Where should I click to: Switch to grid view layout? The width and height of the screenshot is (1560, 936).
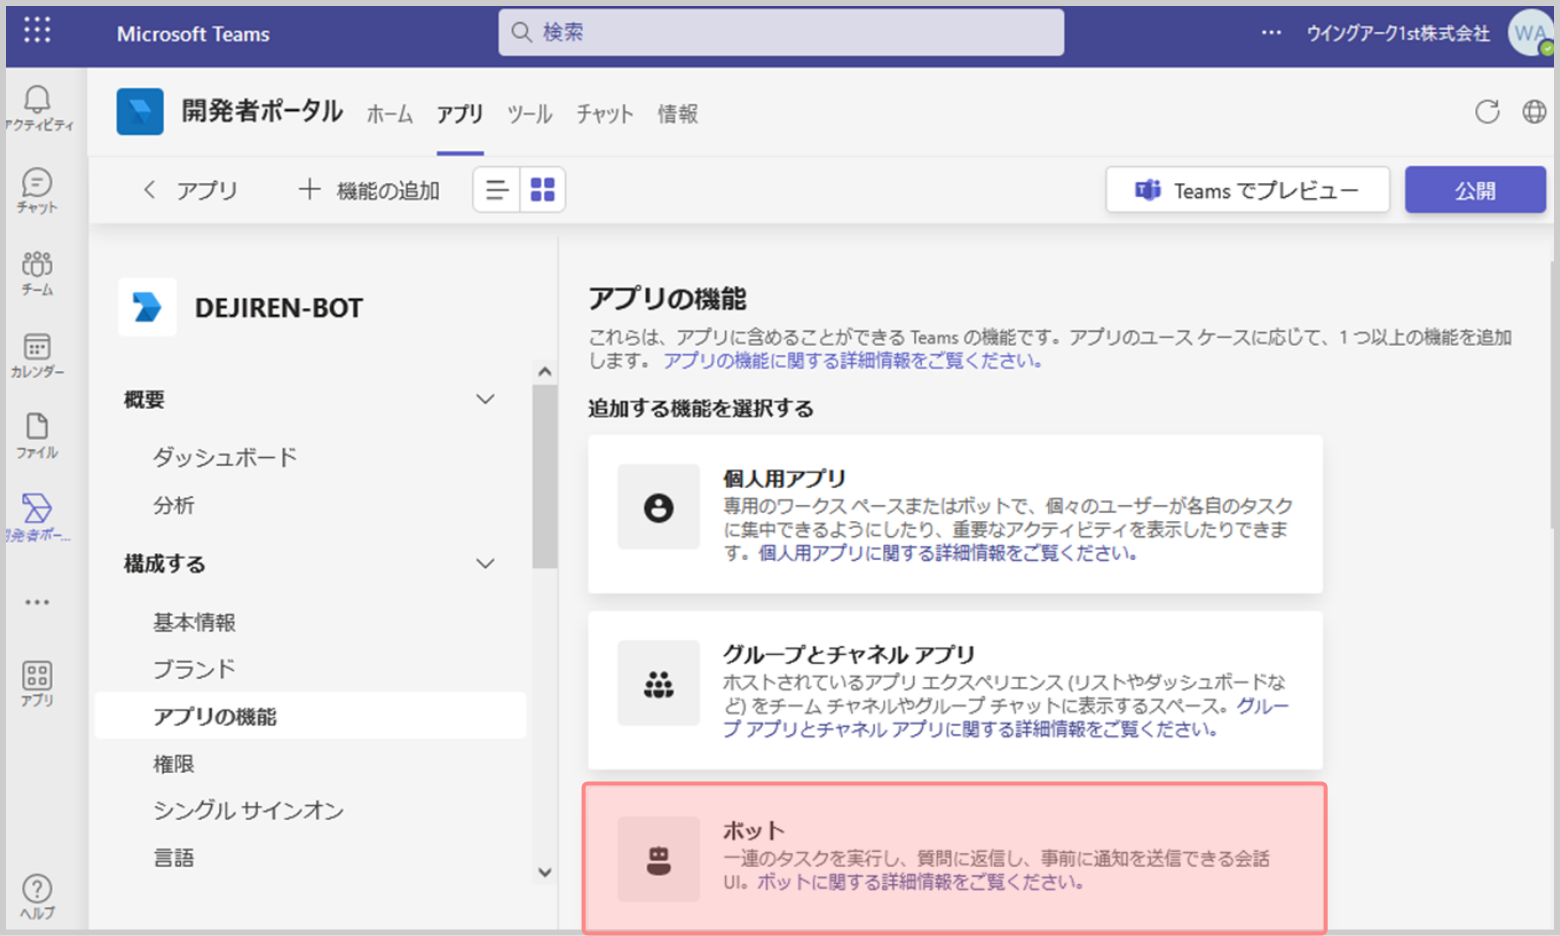(x=542, y=190)
